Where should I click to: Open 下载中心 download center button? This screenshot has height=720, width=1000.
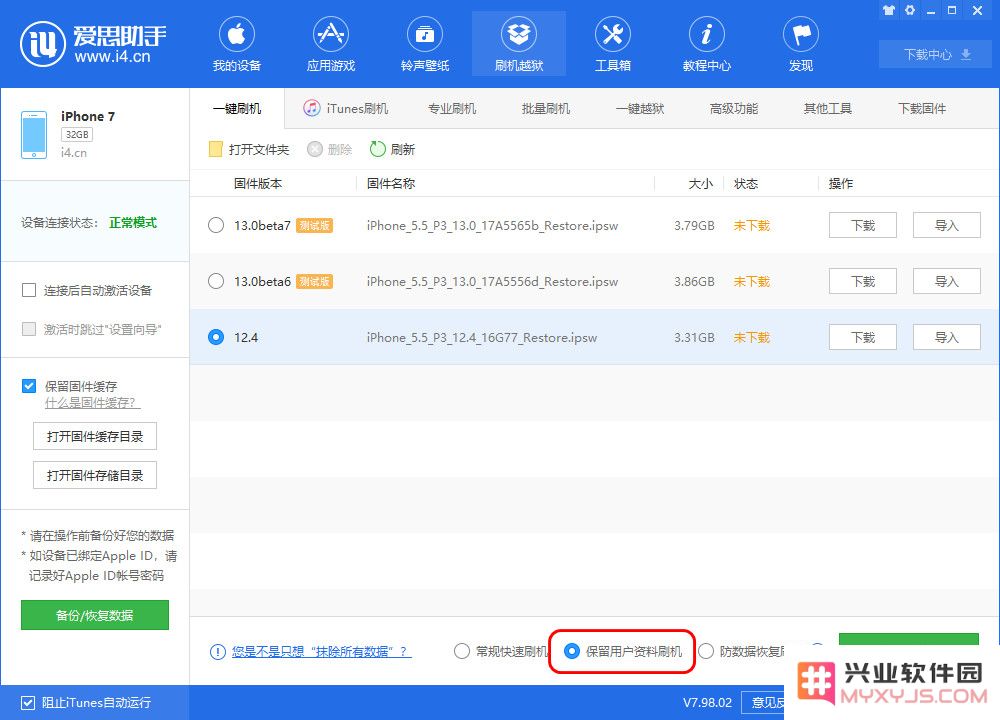pos(936,55)
